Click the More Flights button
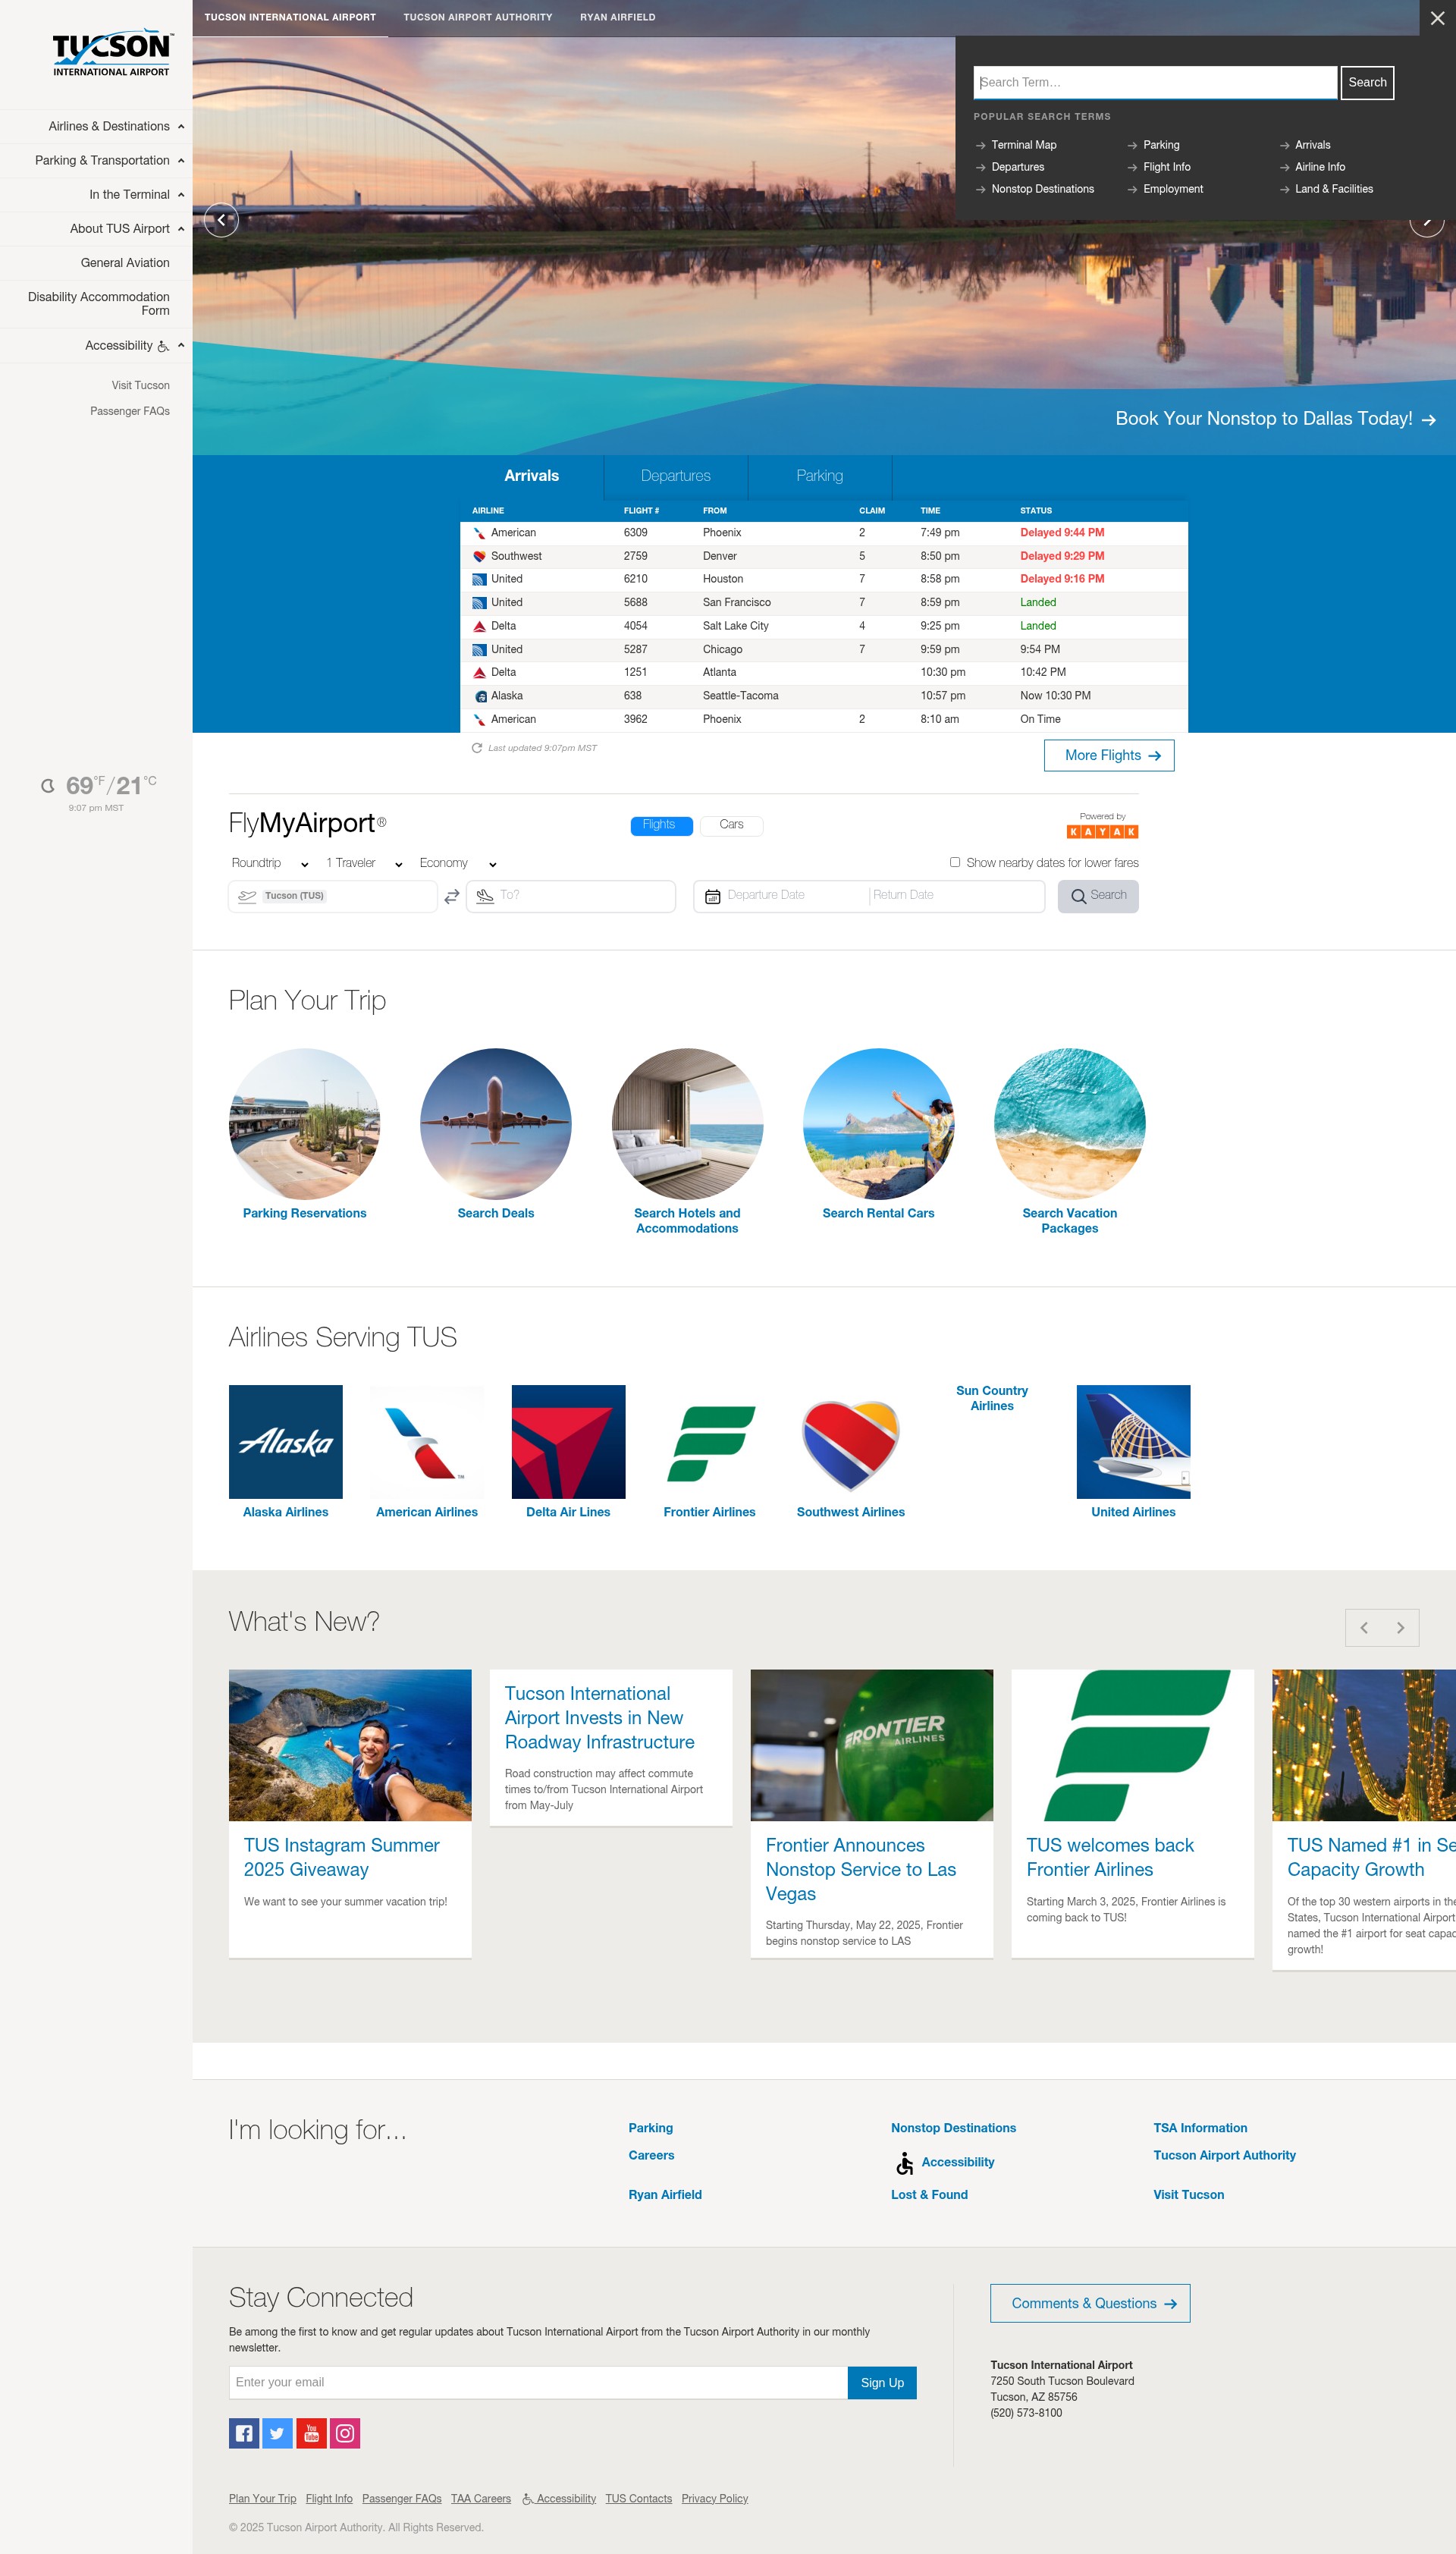The height and width of the screenshot is (2554, 1456). tap(1109, 756)
